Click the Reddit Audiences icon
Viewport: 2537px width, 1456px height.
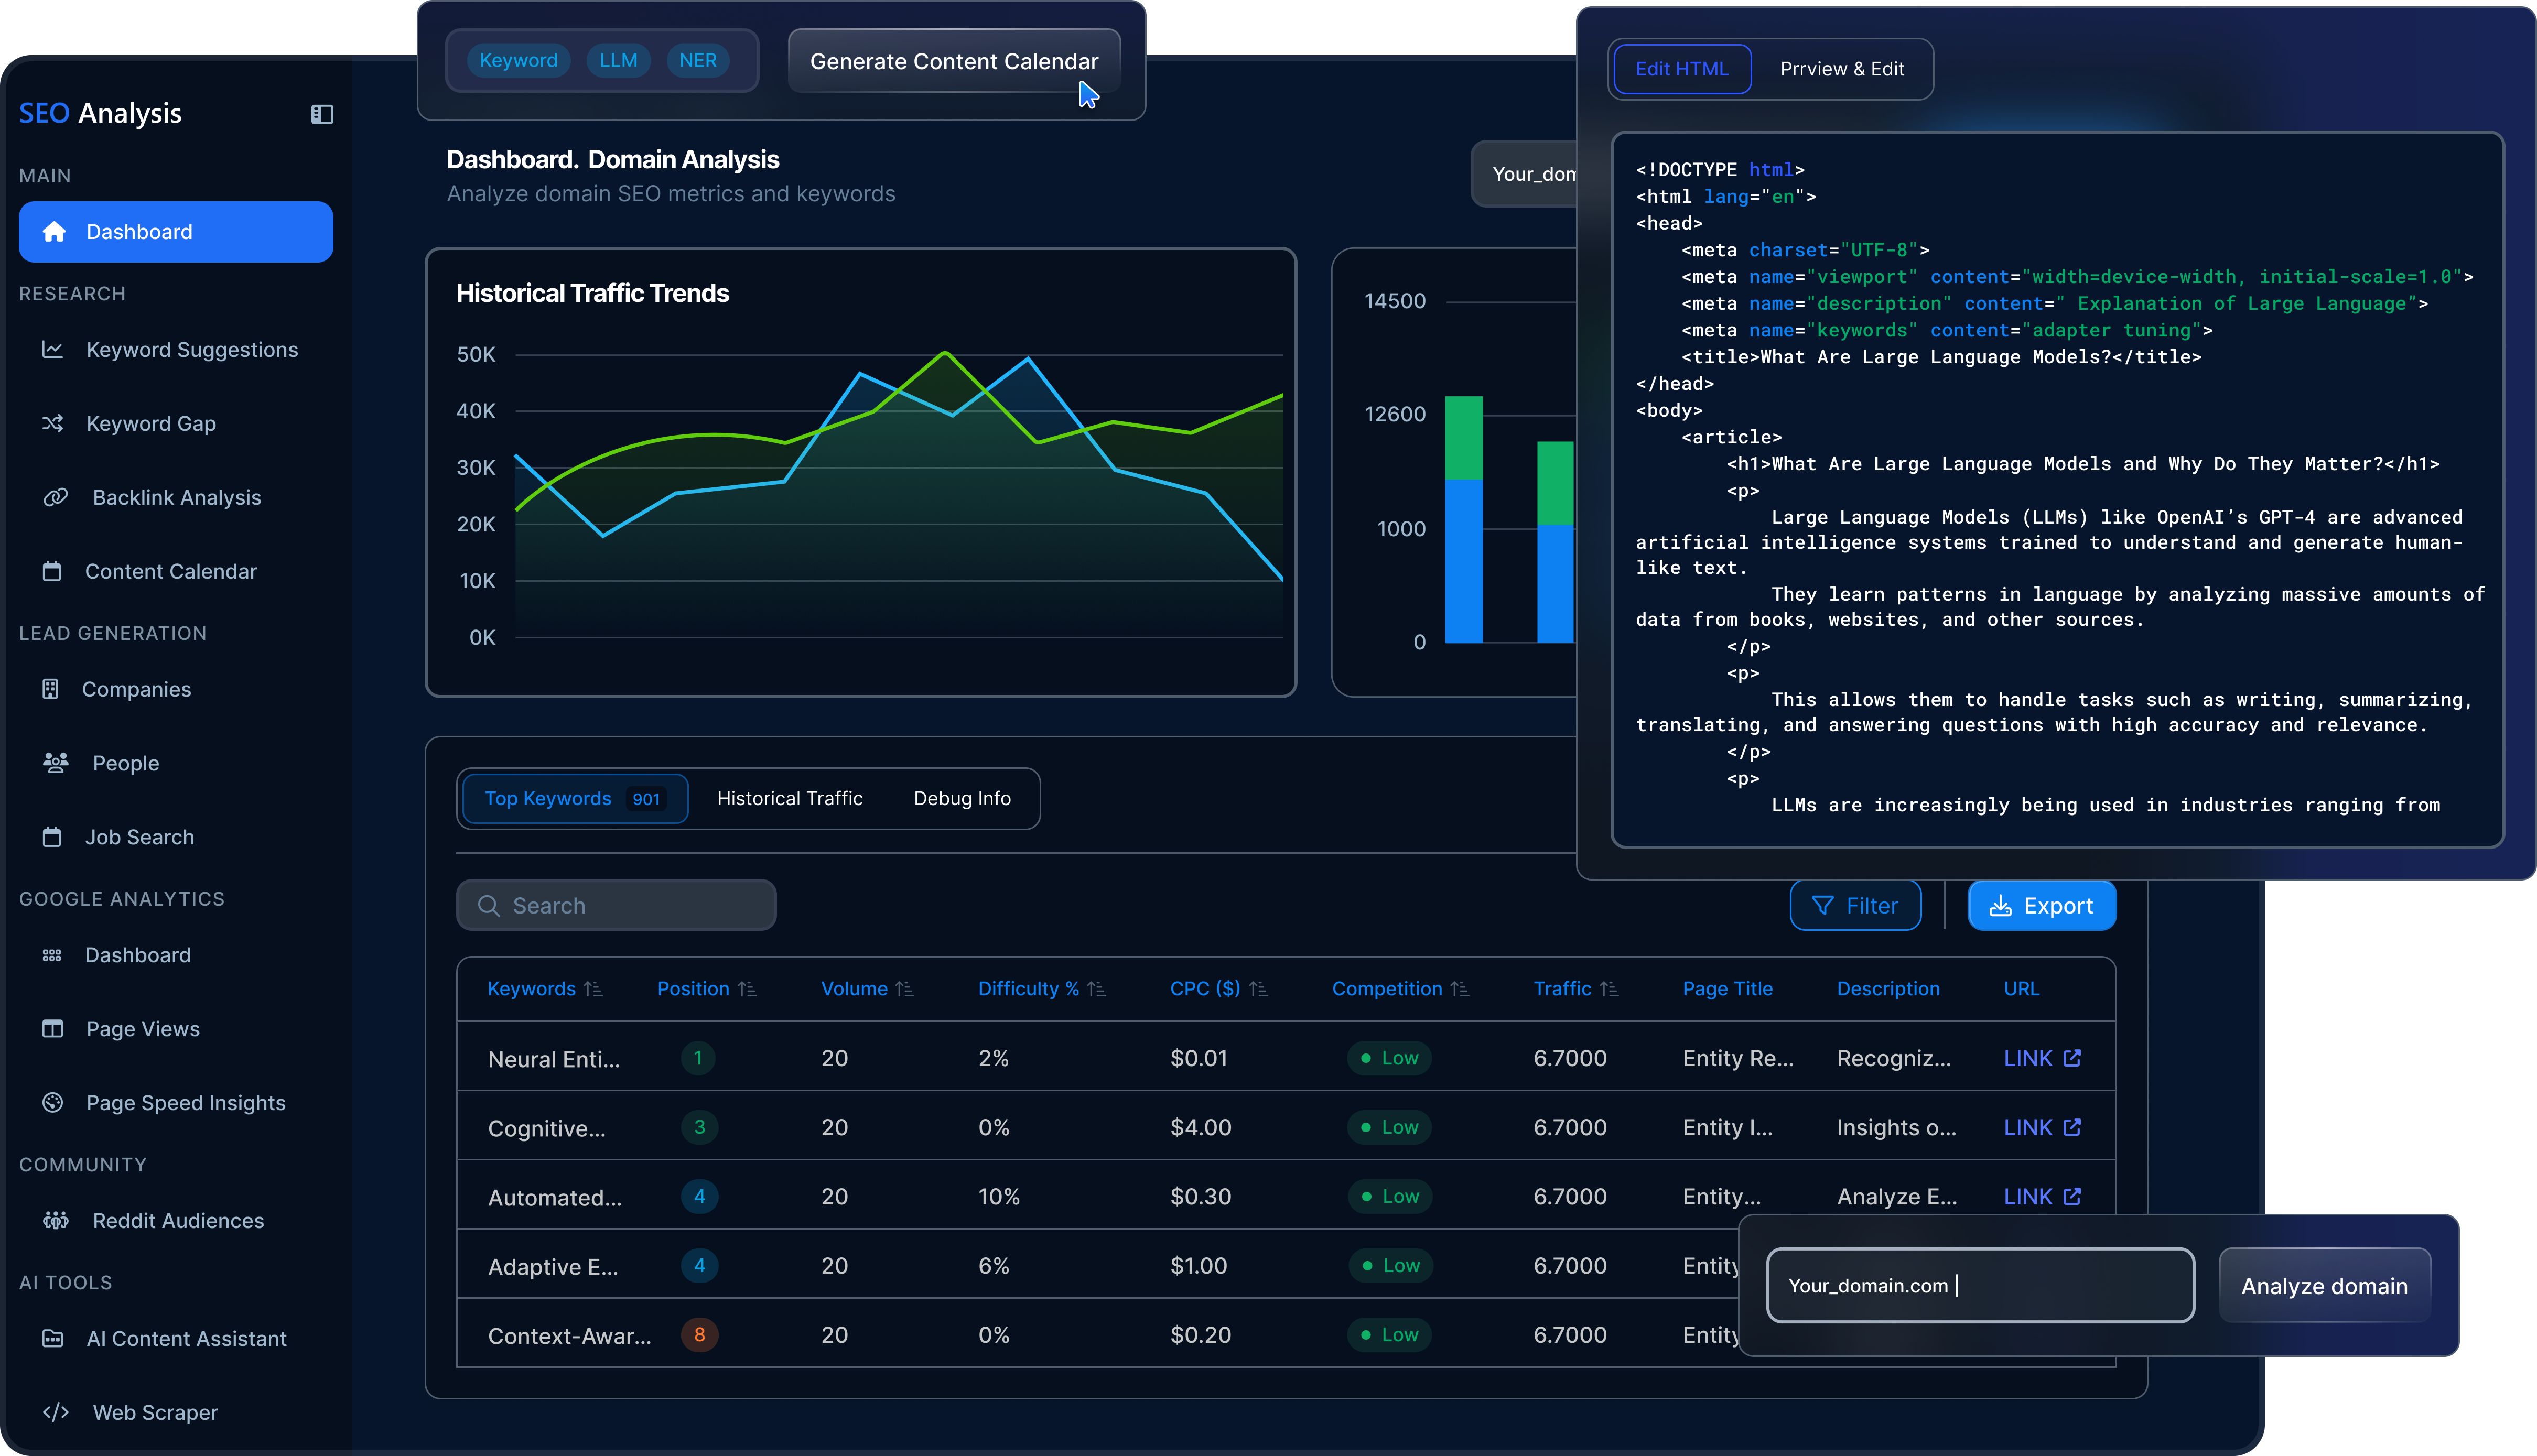click(x=55, y=1221)
